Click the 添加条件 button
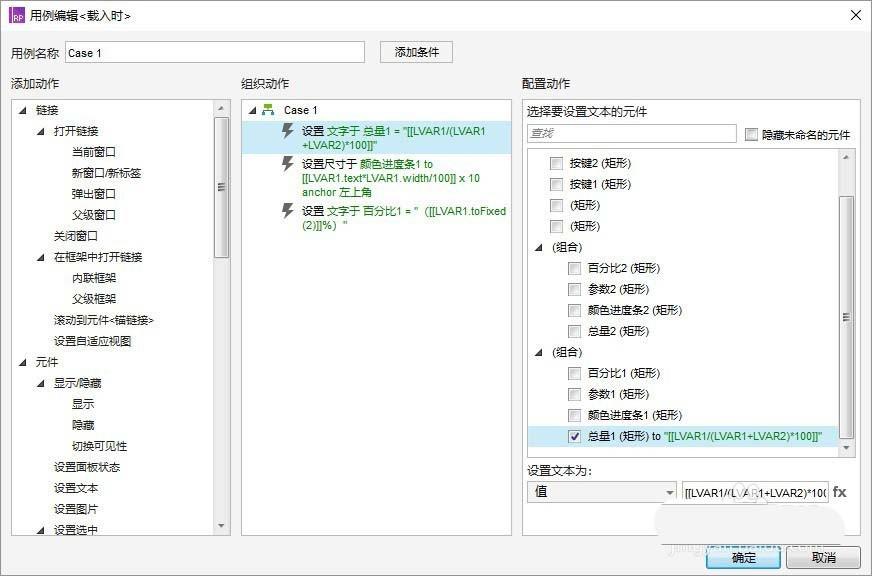 [416, 51]
